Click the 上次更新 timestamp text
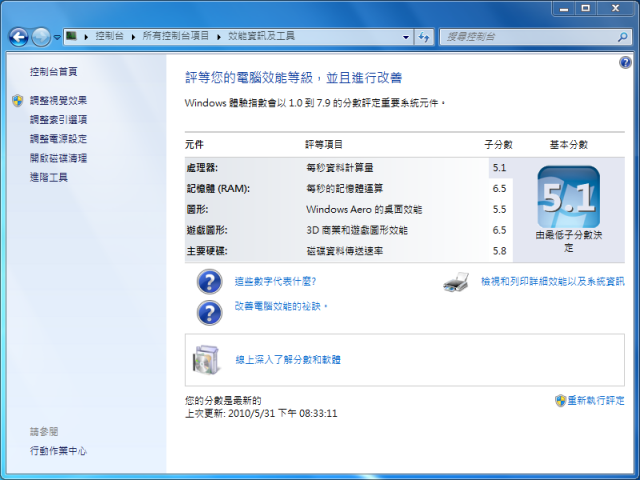This screenshot has height=480, width=640. pos(261,413)
